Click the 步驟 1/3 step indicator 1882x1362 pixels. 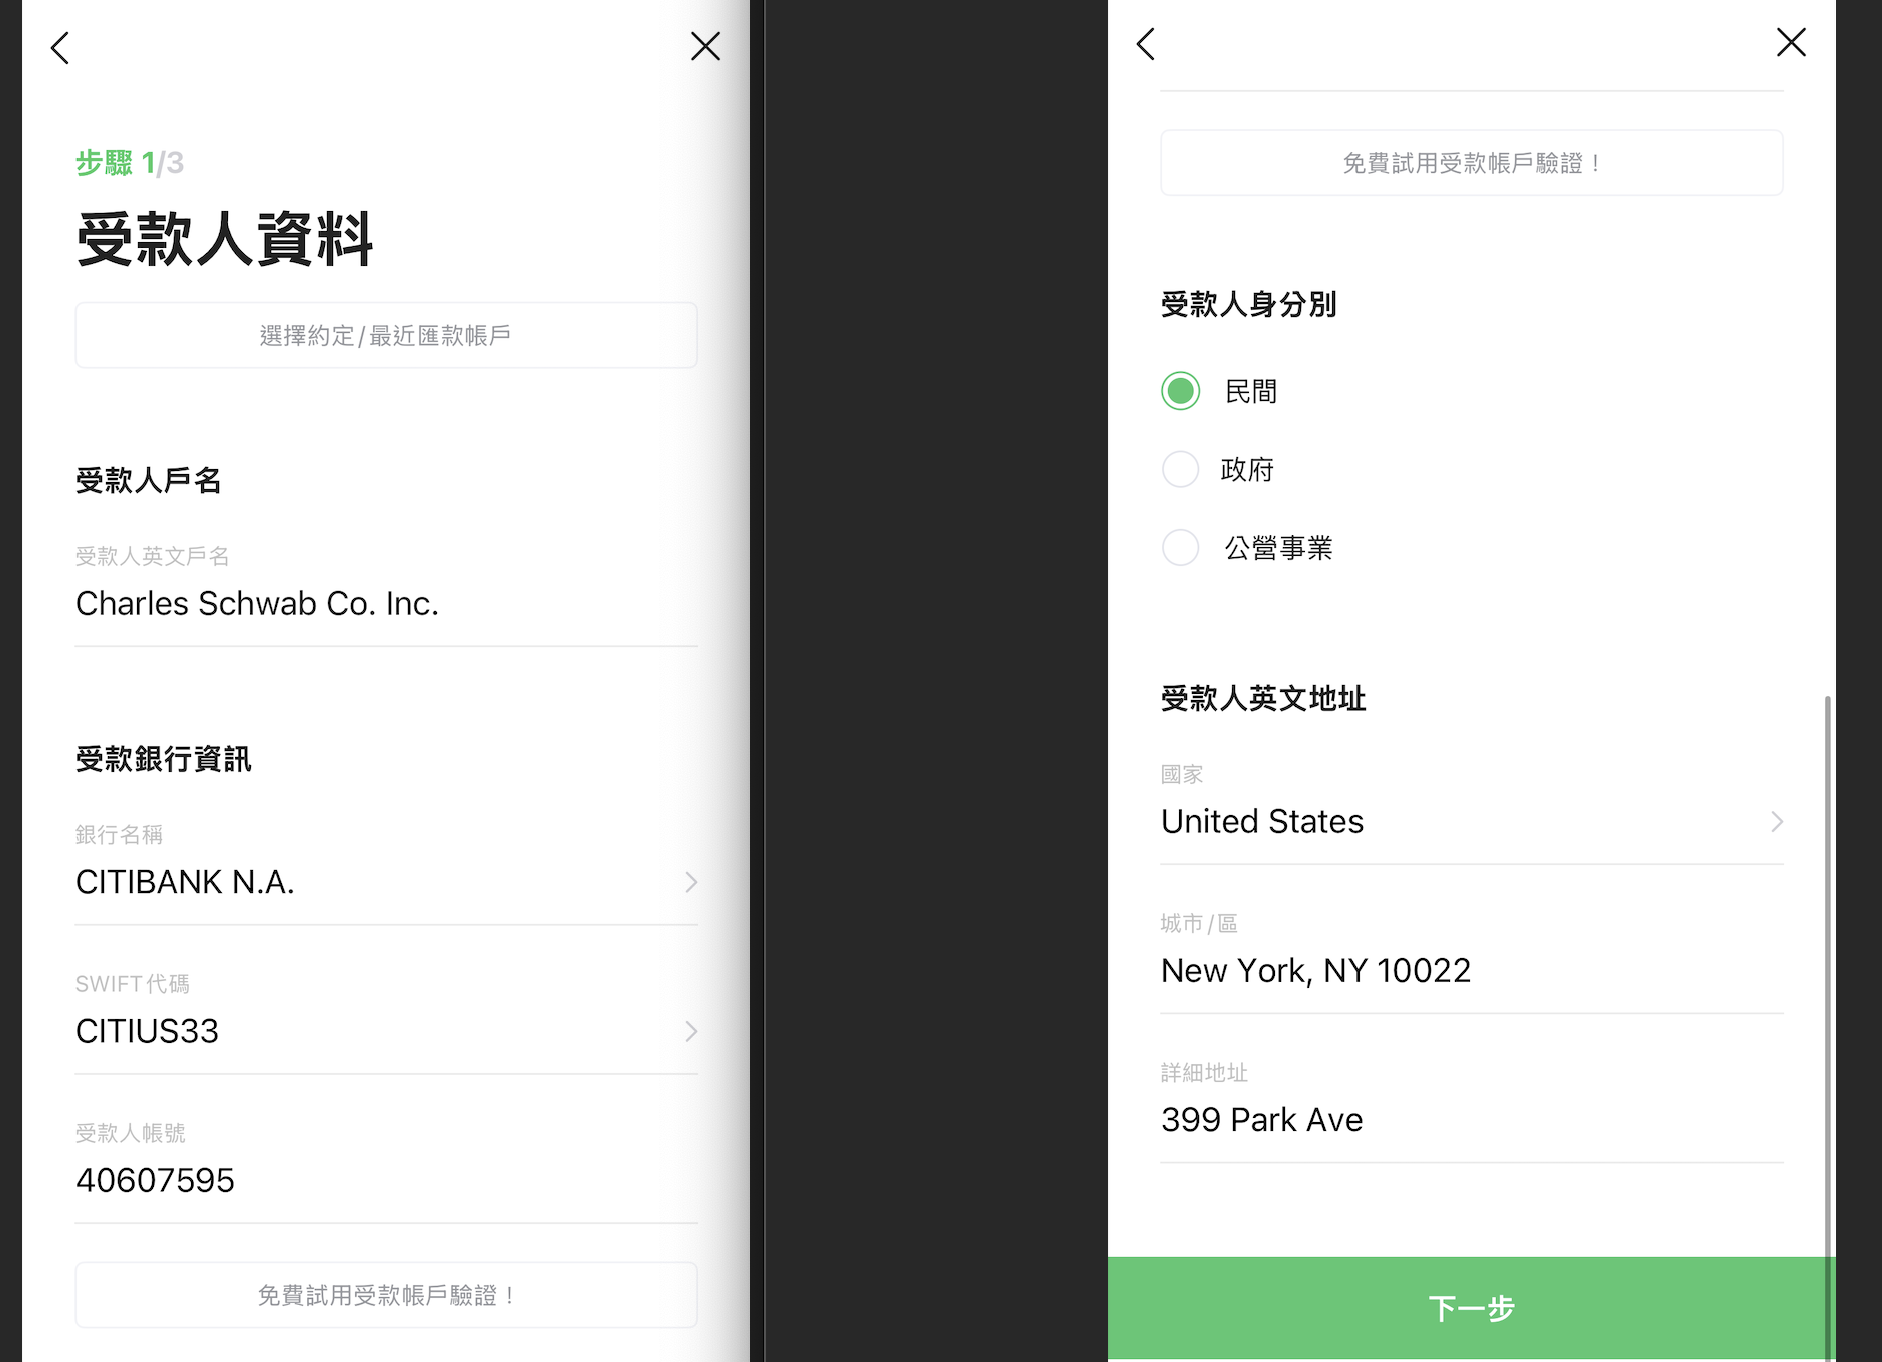point(130,163)
